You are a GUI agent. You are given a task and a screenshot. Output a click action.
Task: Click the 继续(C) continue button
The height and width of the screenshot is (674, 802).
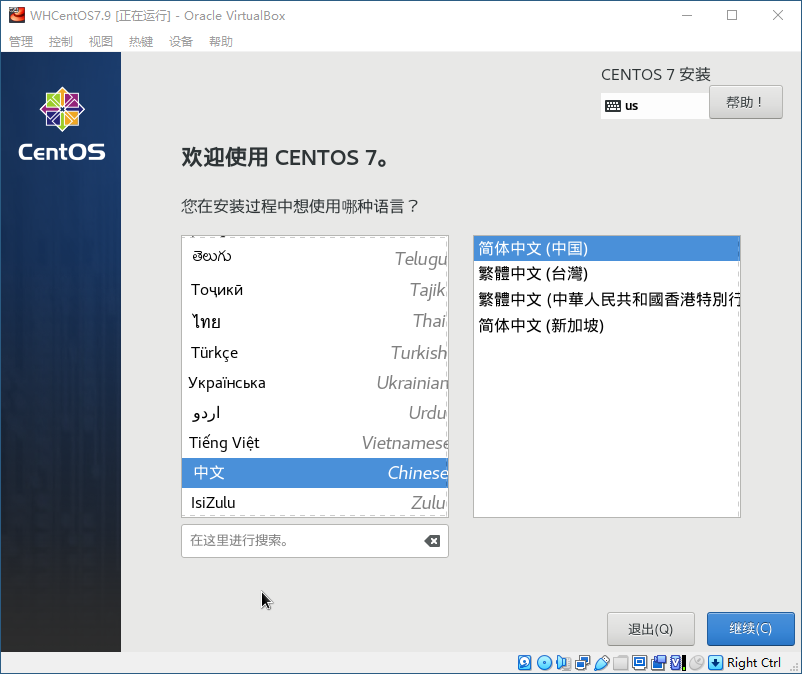point(750,628)
